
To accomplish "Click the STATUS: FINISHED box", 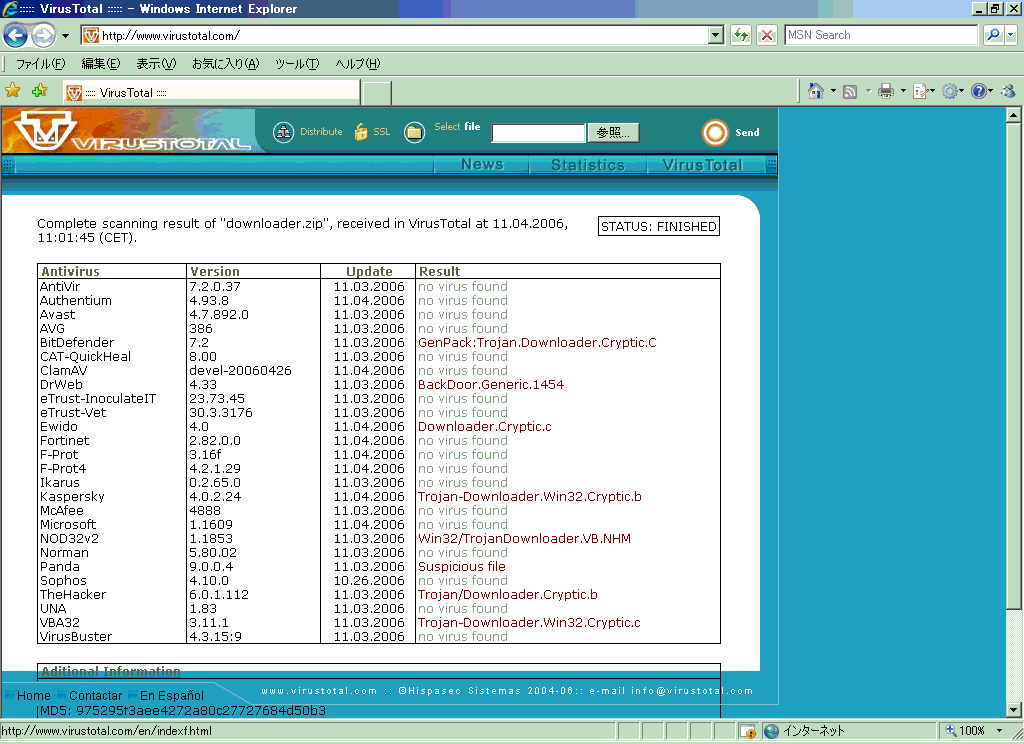I will pyautogui.click(x=658, y=226).
